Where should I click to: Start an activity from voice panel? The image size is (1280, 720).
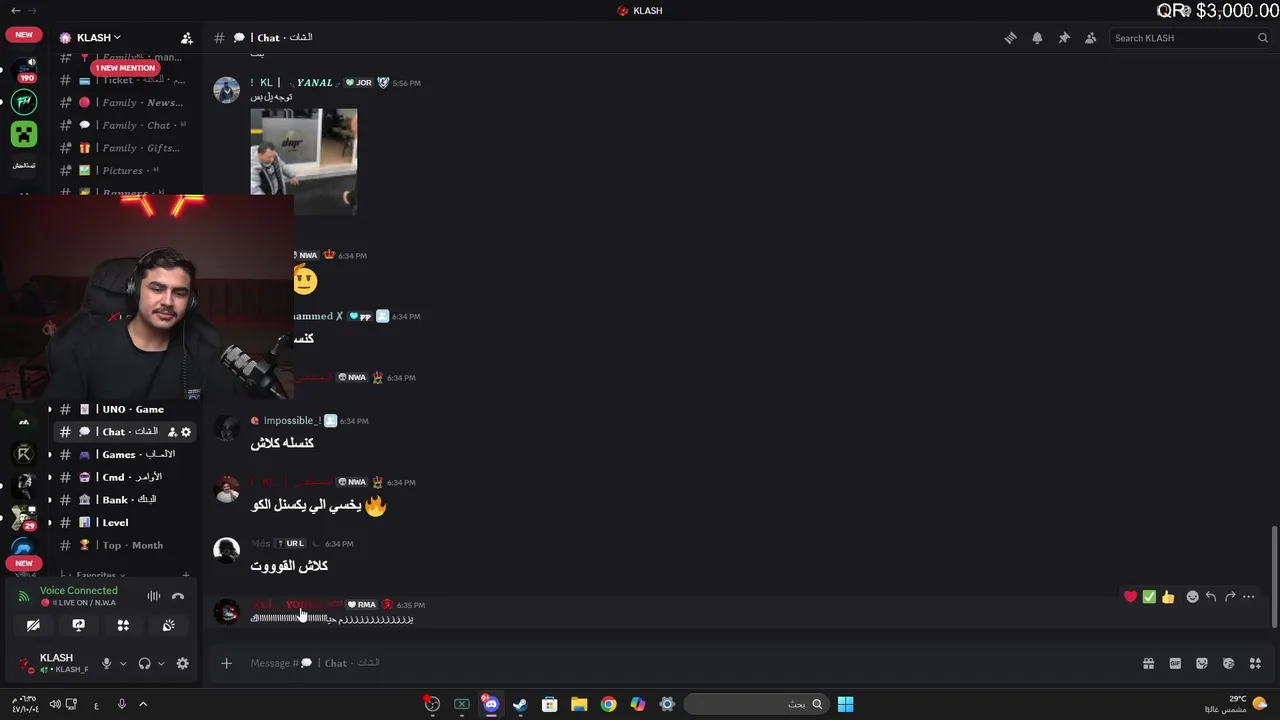coord(123,625)
